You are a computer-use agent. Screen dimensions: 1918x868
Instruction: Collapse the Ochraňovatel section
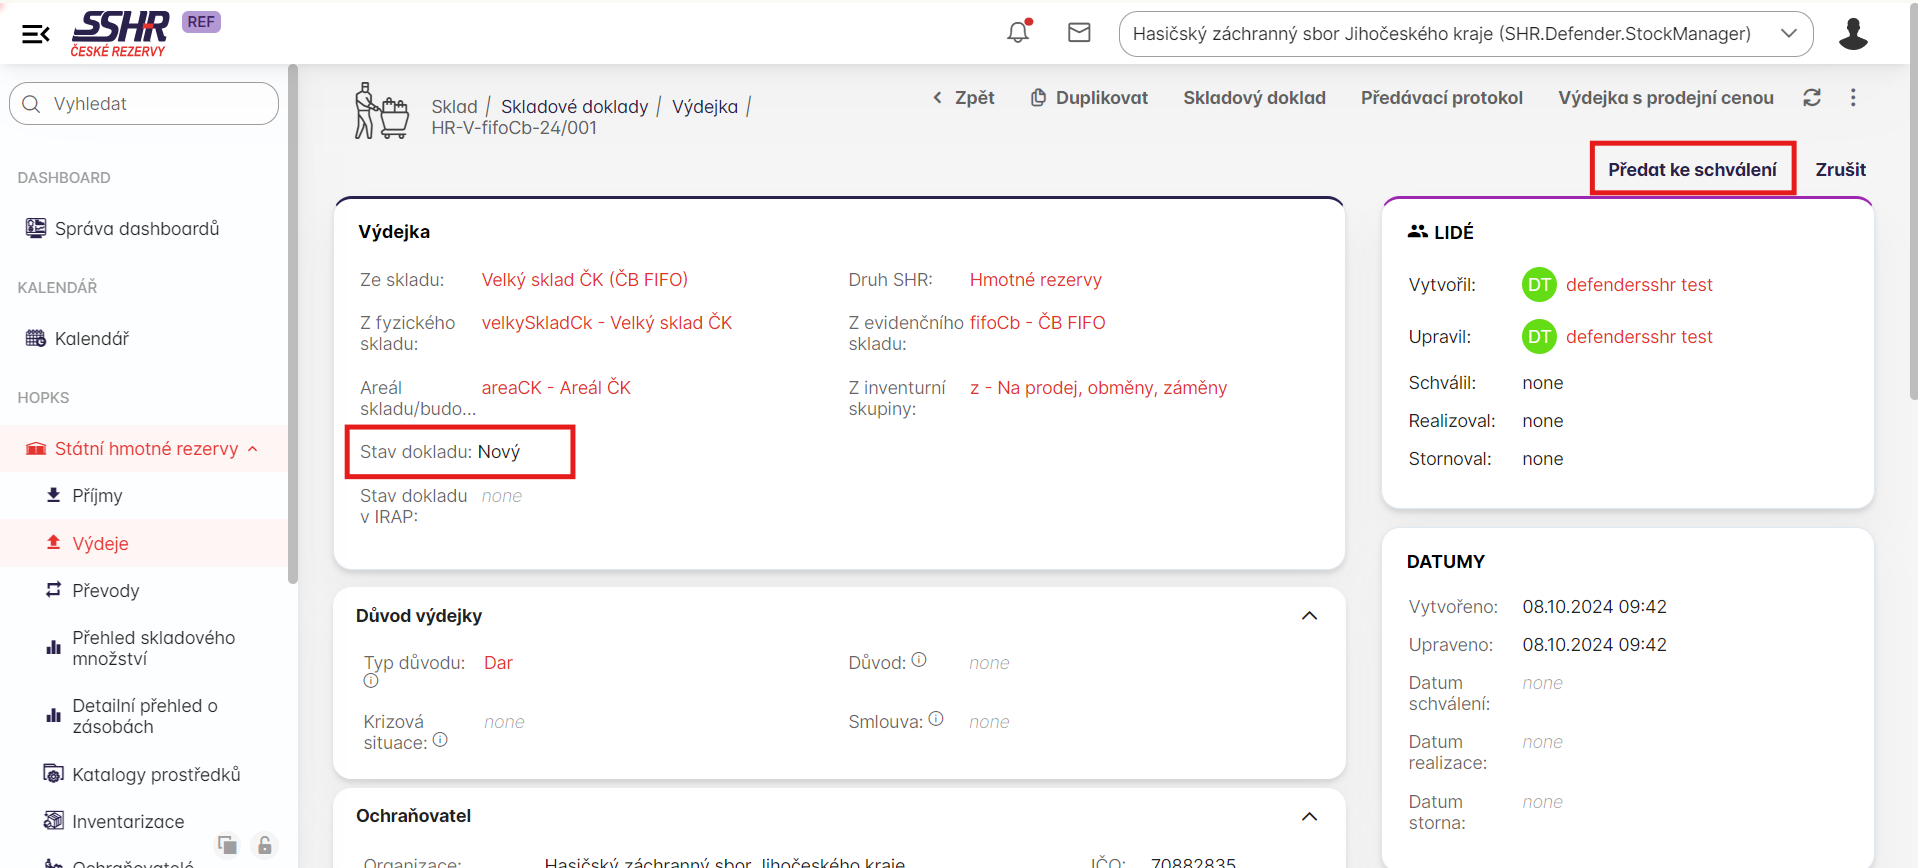(x=1309, y=817)
